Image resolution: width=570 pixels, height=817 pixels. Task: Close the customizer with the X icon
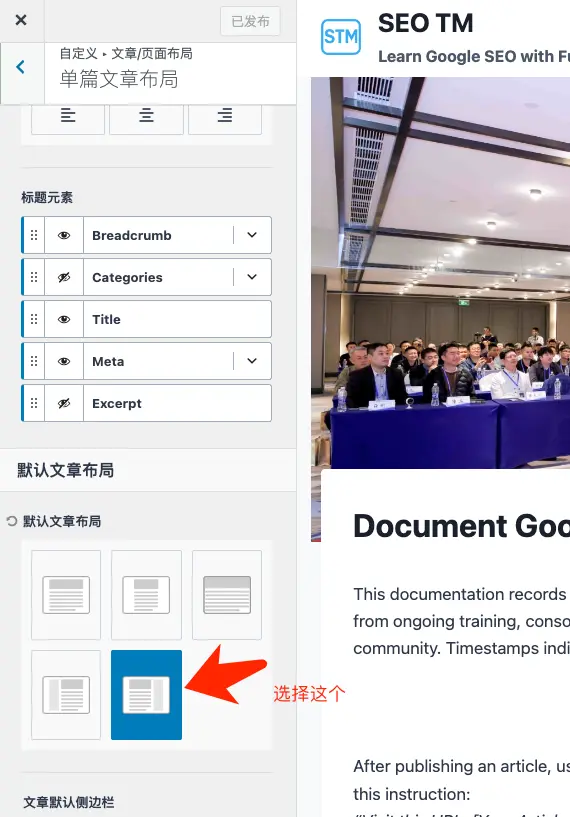21,20
